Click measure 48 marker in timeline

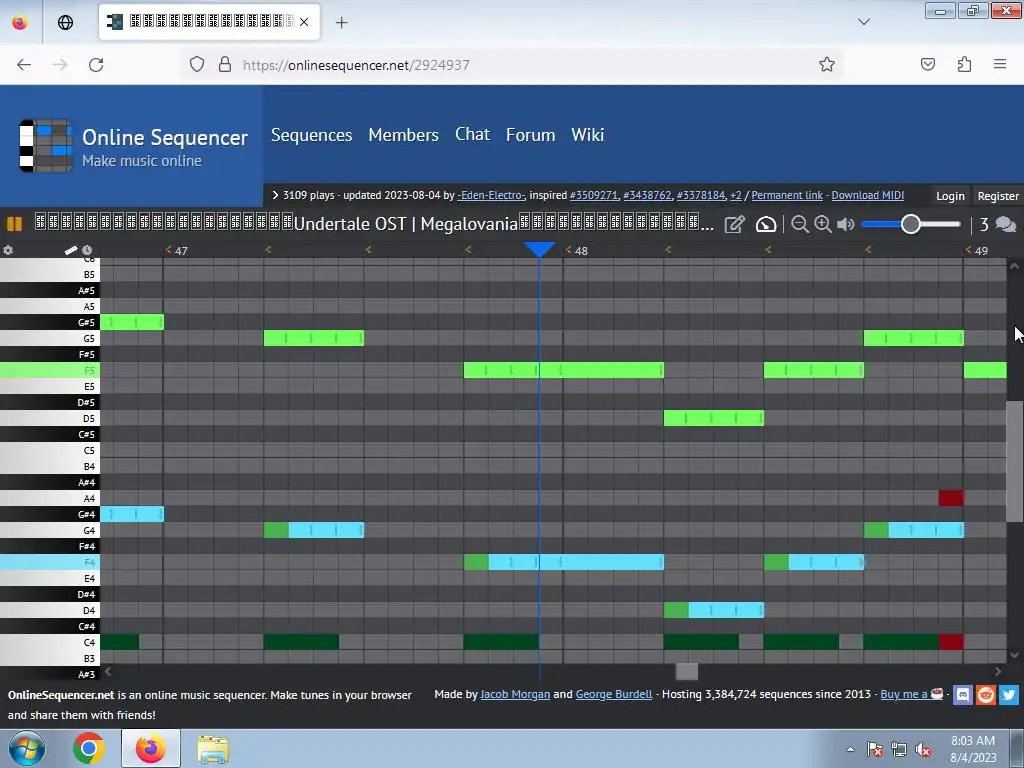[x=577, y=251]
